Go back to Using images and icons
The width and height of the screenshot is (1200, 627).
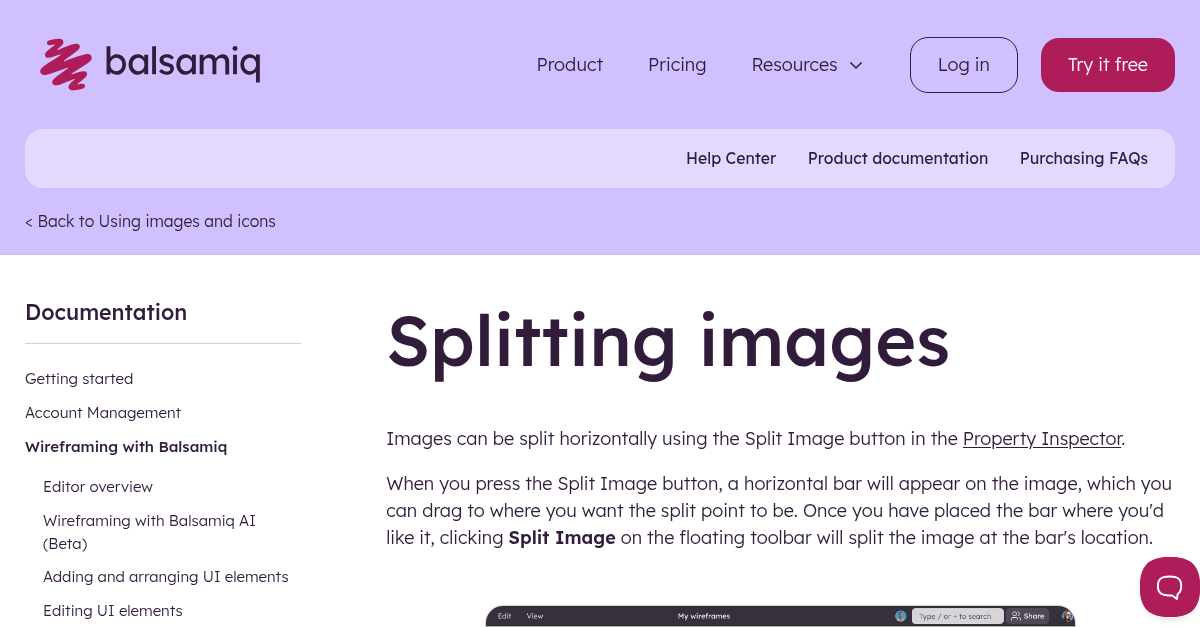tap(150, 221)
